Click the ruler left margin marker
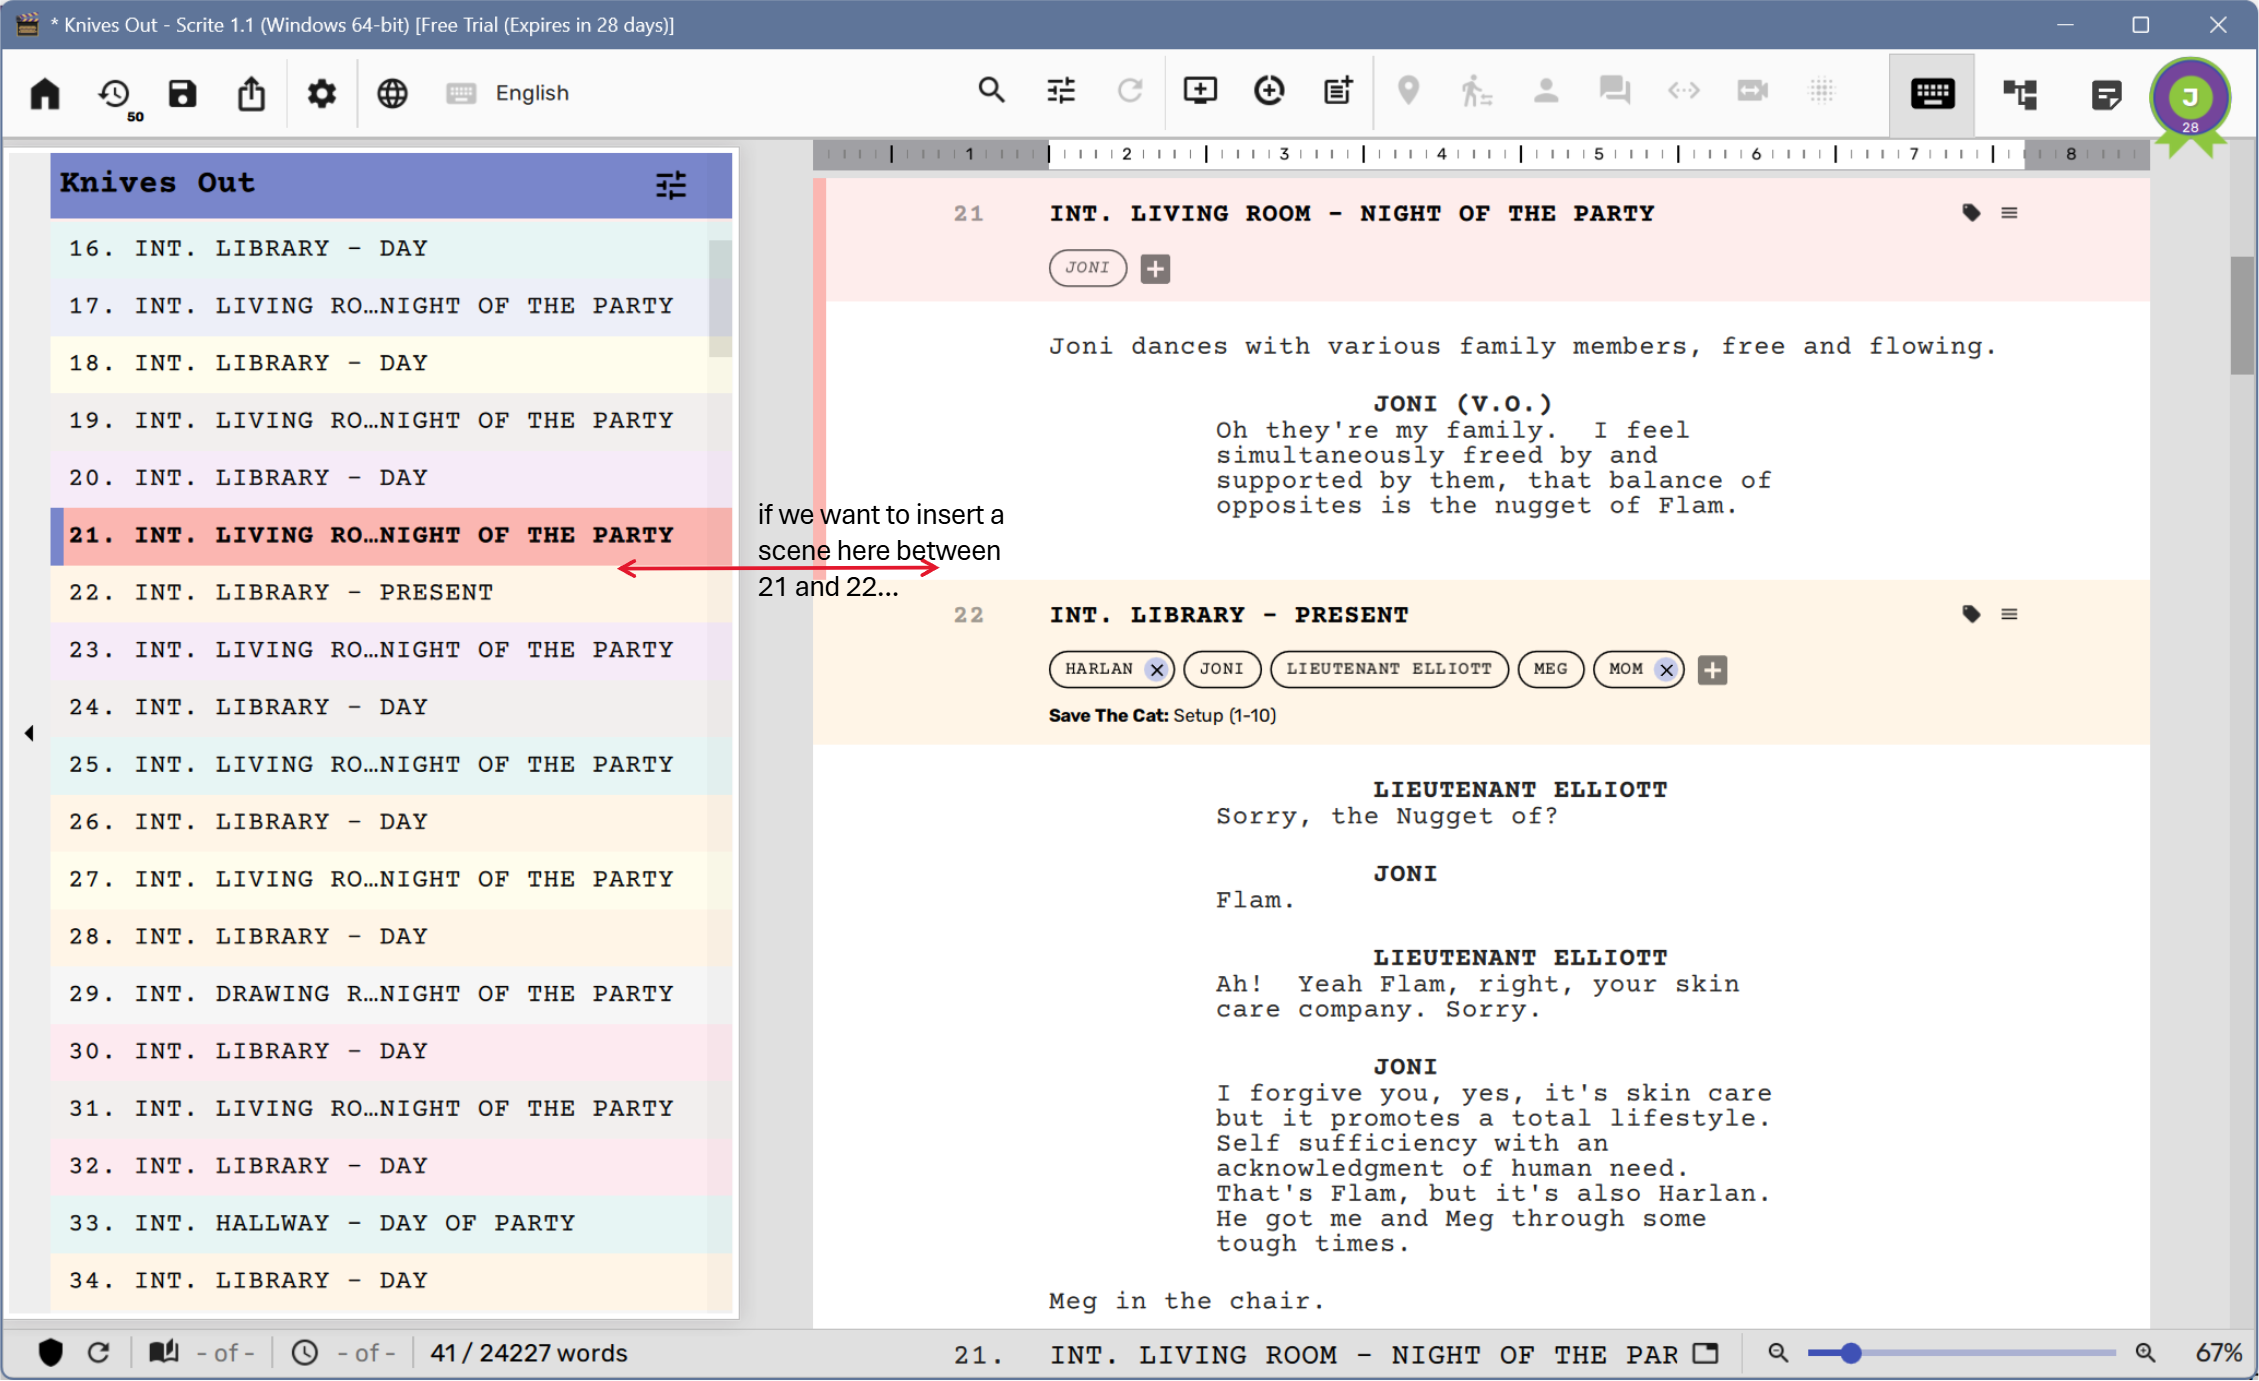This screenshot has height=1381, width=2259. (x=1049, y=154)
